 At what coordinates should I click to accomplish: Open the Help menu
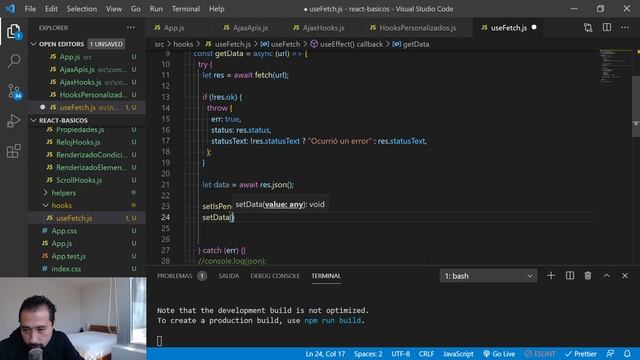[x=217, y=9]
